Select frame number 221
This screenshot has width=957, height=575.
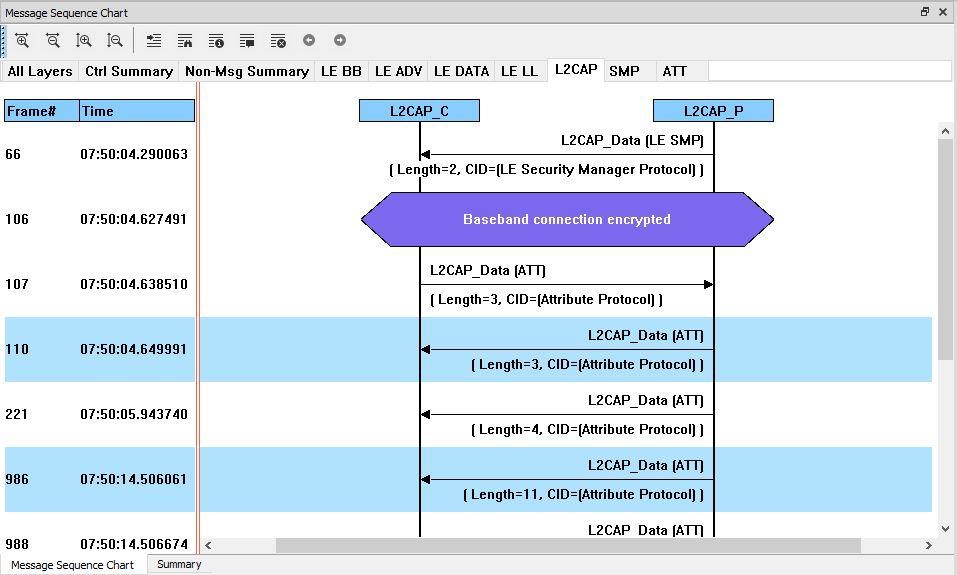point(16,414)
